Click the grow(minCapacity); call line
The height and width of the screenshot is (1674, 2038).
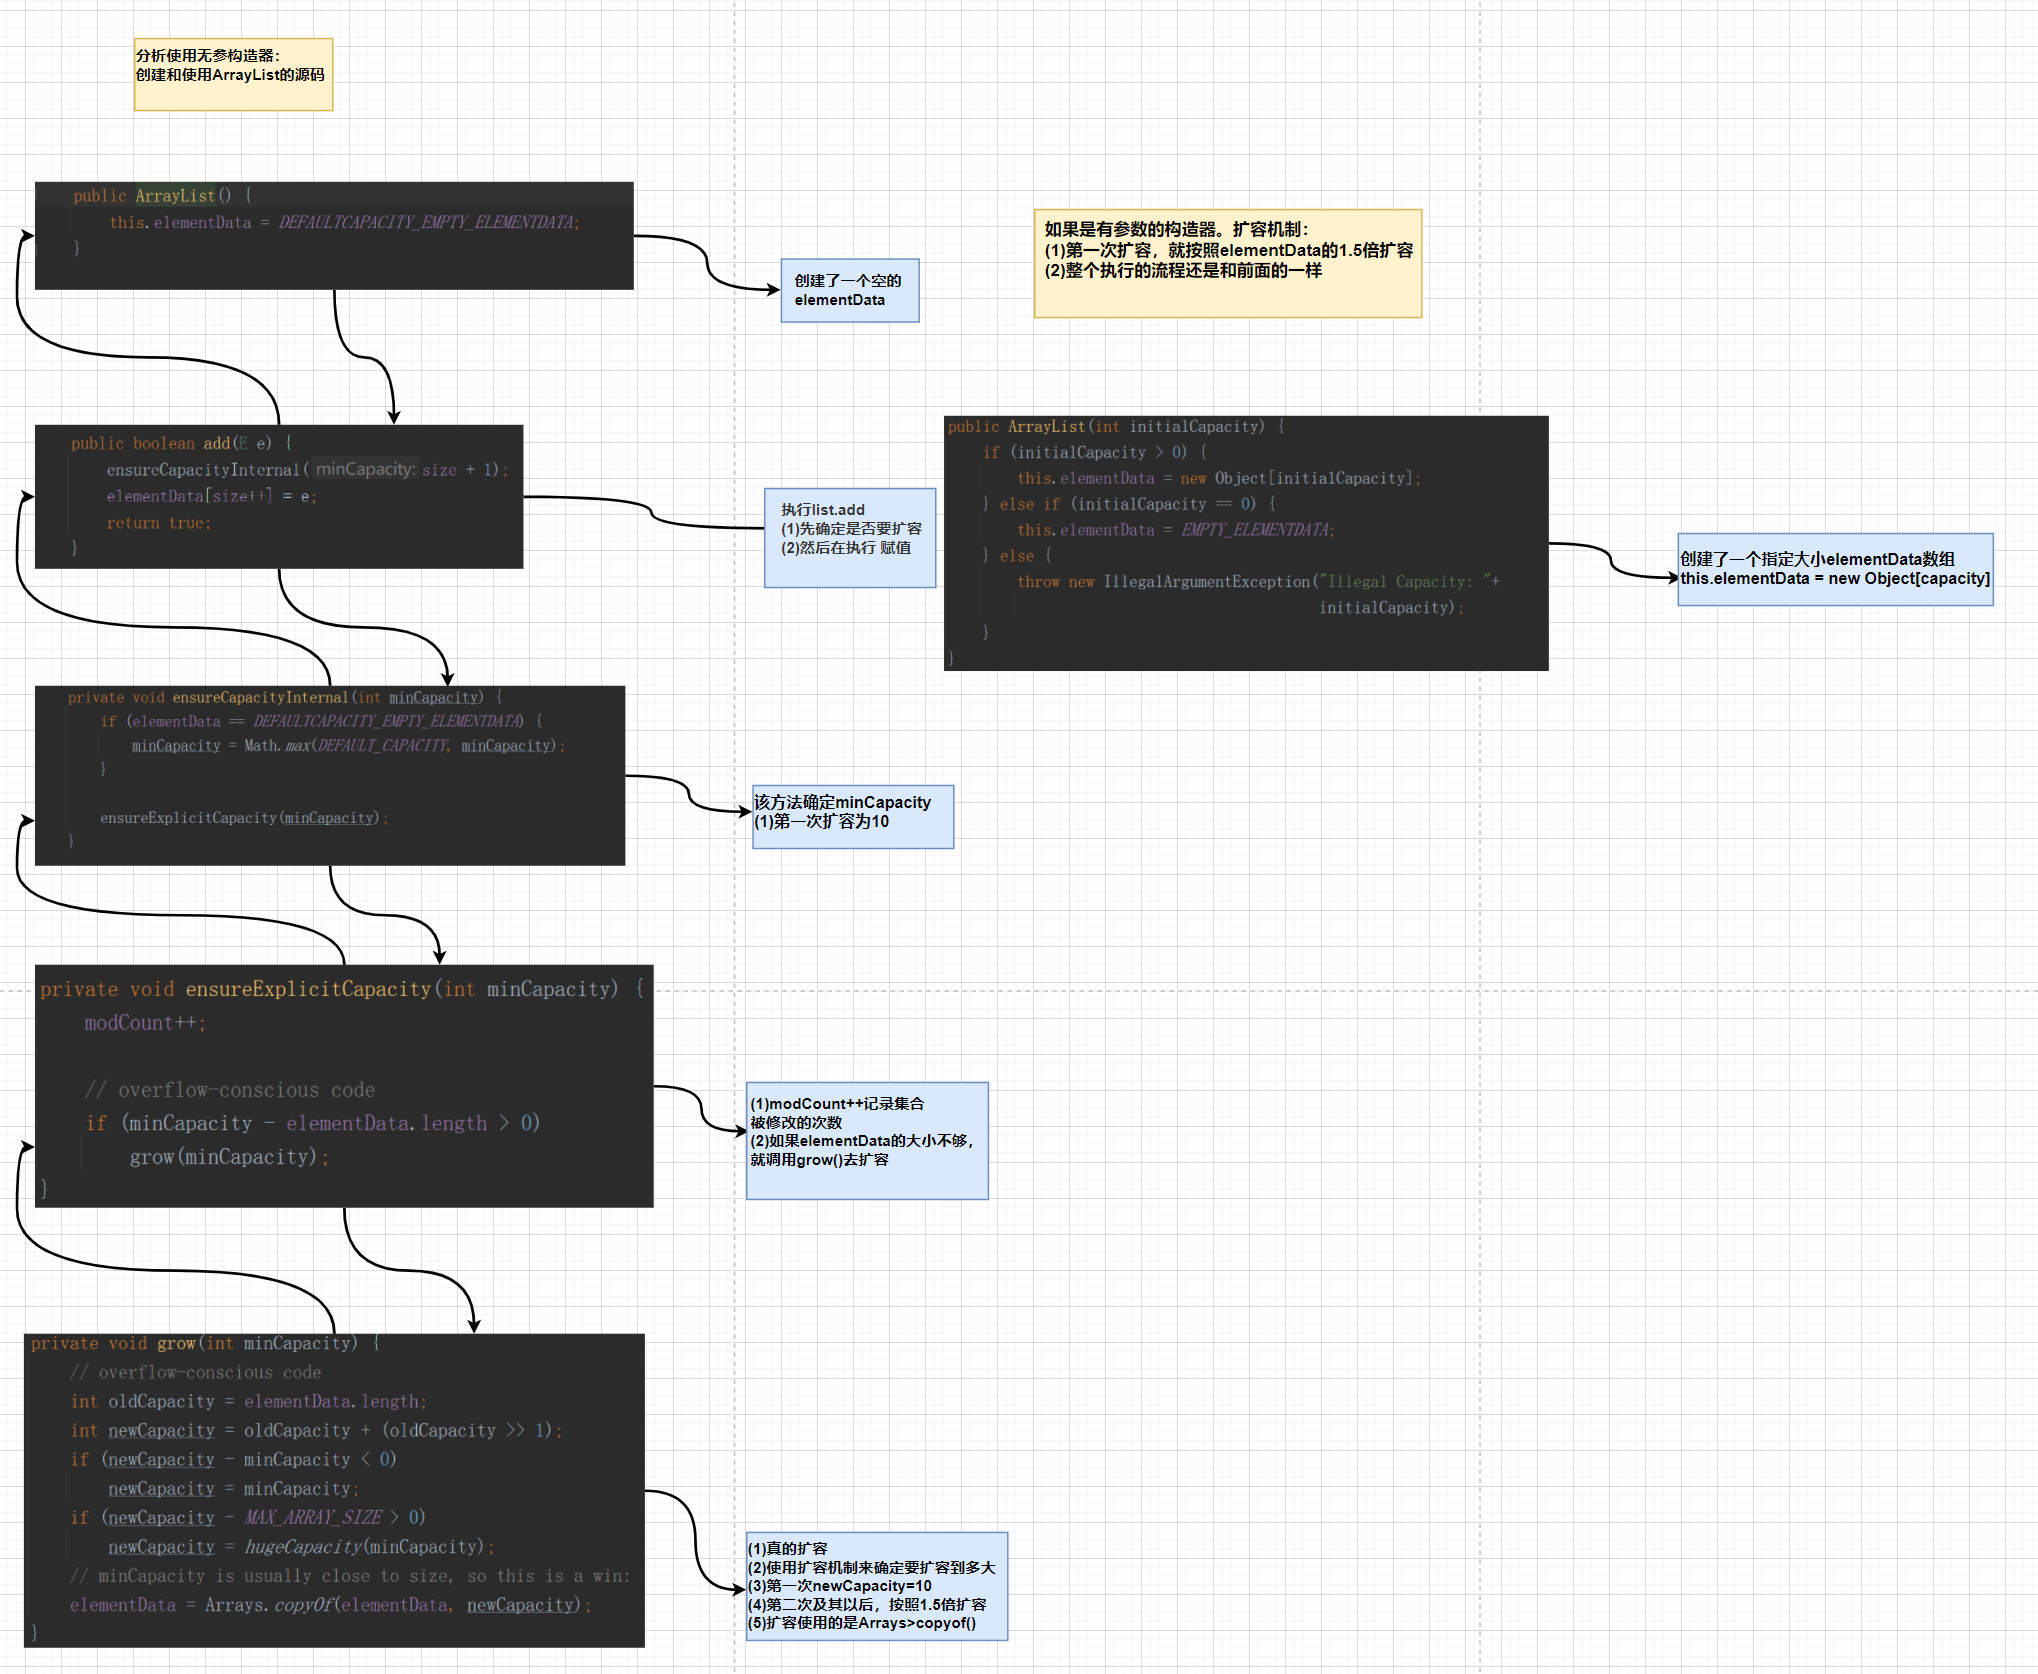pos(229,1157)
